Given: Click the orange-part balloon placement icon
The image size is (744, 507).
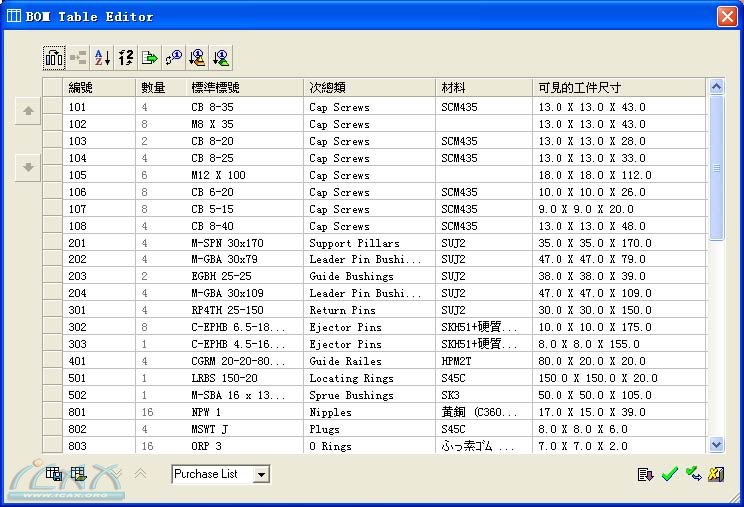Looking at the screenshot, I should pos(197,58).
